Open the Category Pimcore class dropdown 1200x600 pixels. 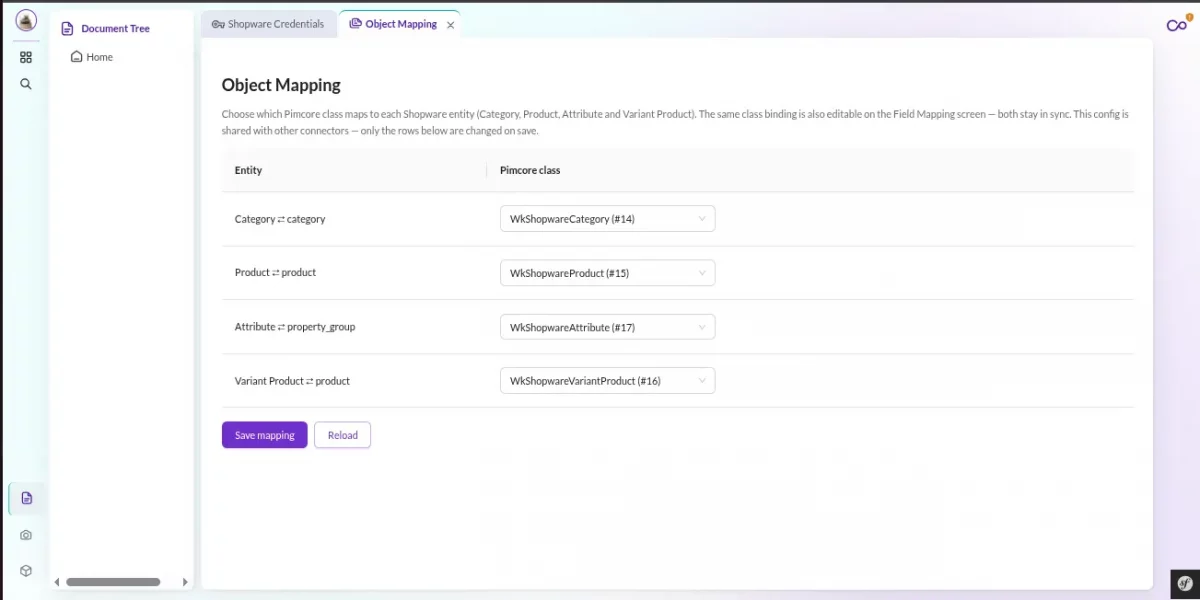click(607, 219)
